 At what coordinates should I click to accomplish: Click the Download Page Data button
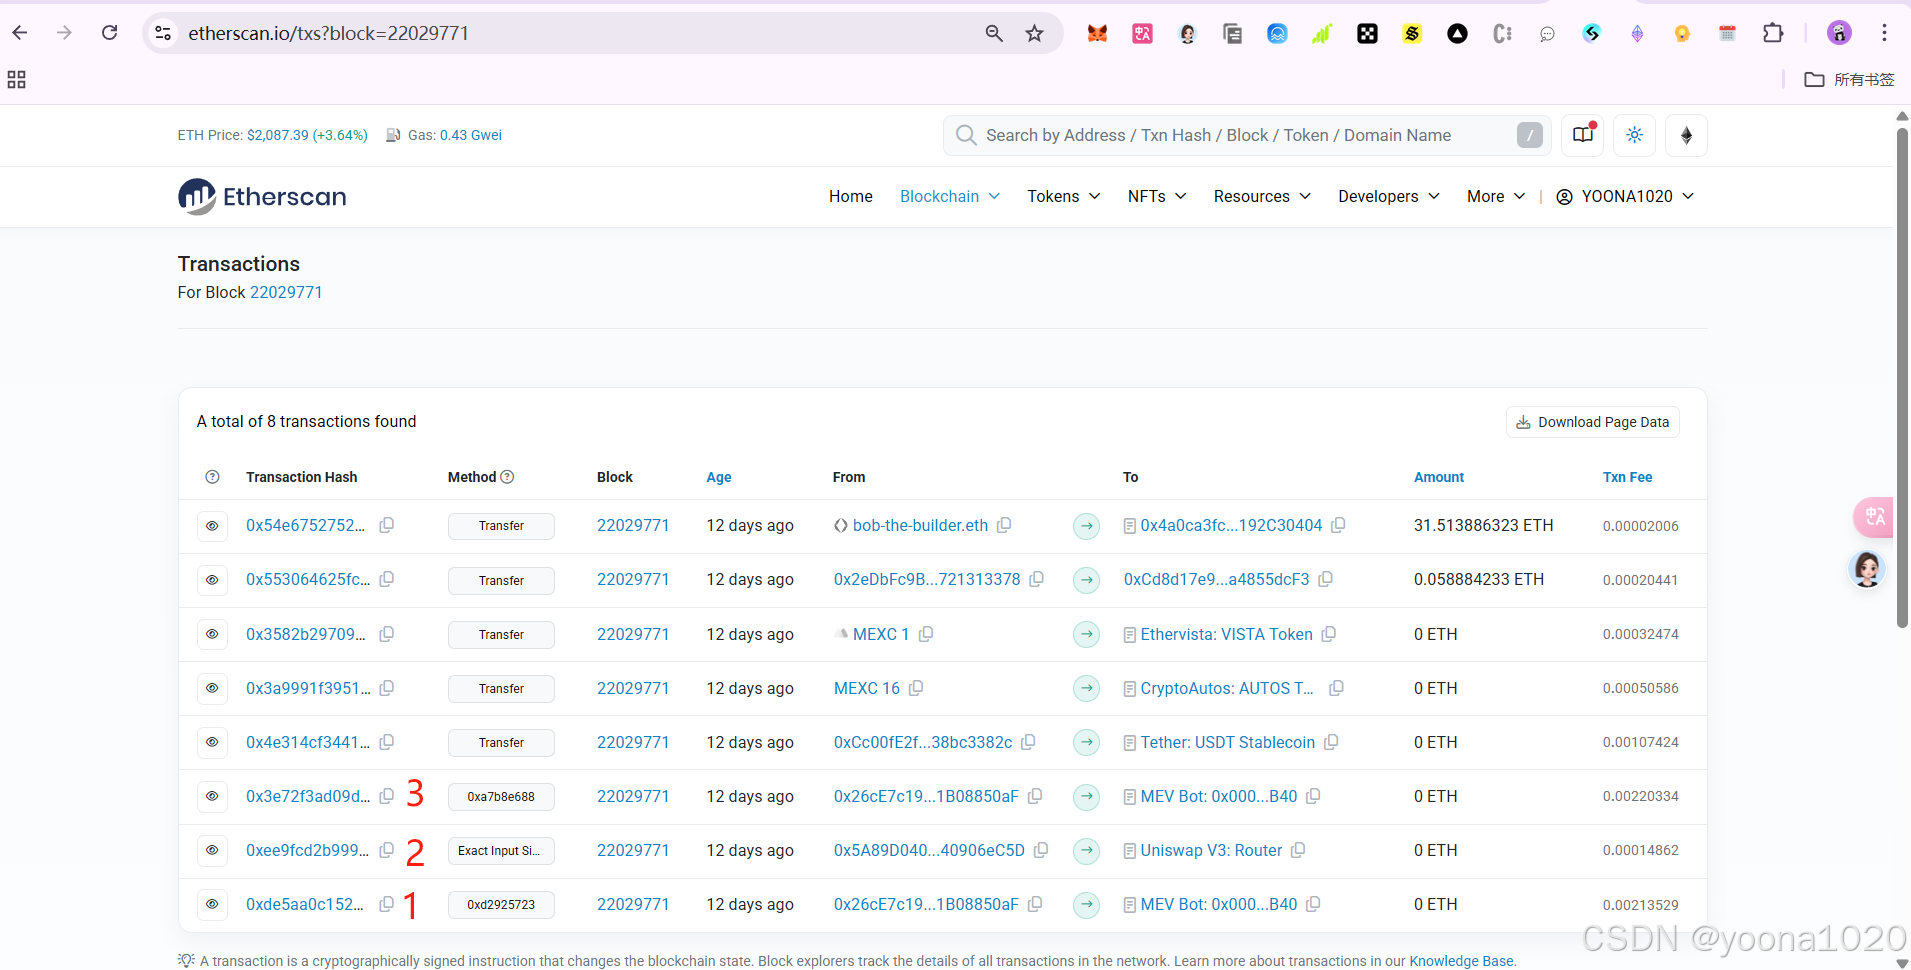pyautogui.click(x=1593, y=422)
